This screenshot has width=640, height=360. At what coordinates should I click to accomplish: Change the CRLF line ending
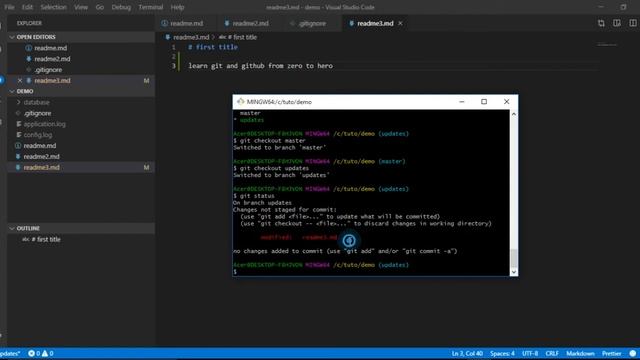[552, 353]
